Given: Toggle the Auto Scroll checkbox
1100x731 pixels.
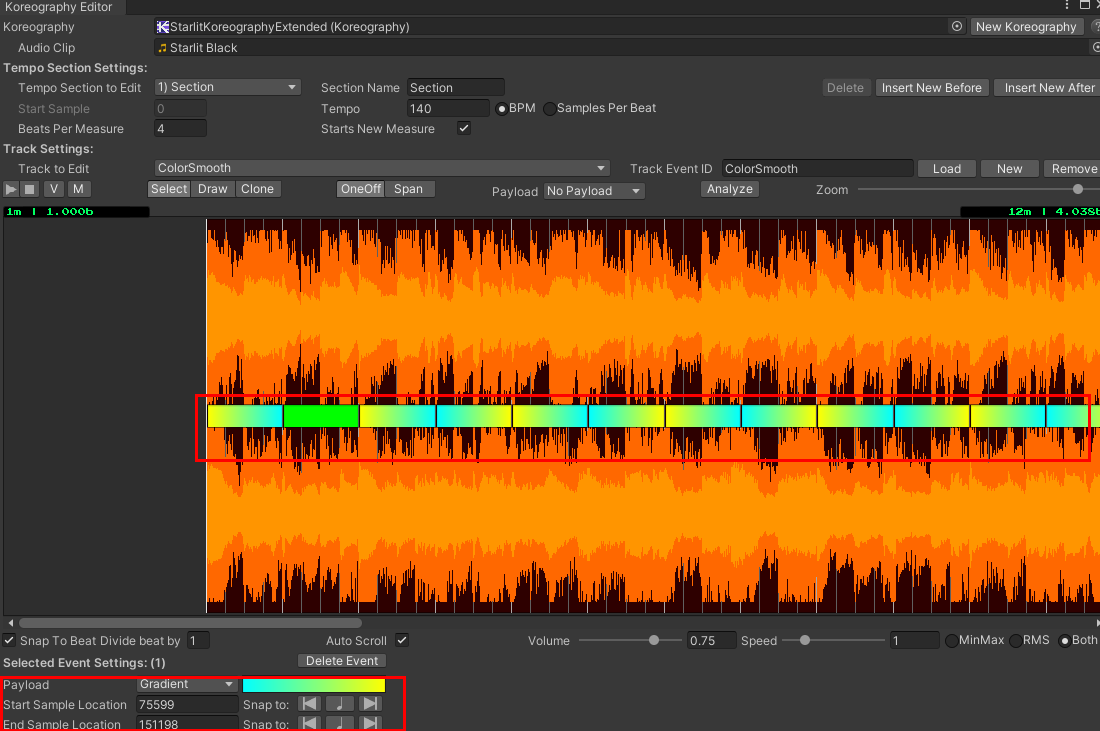Looking at the screenshot, I should 402,641.
